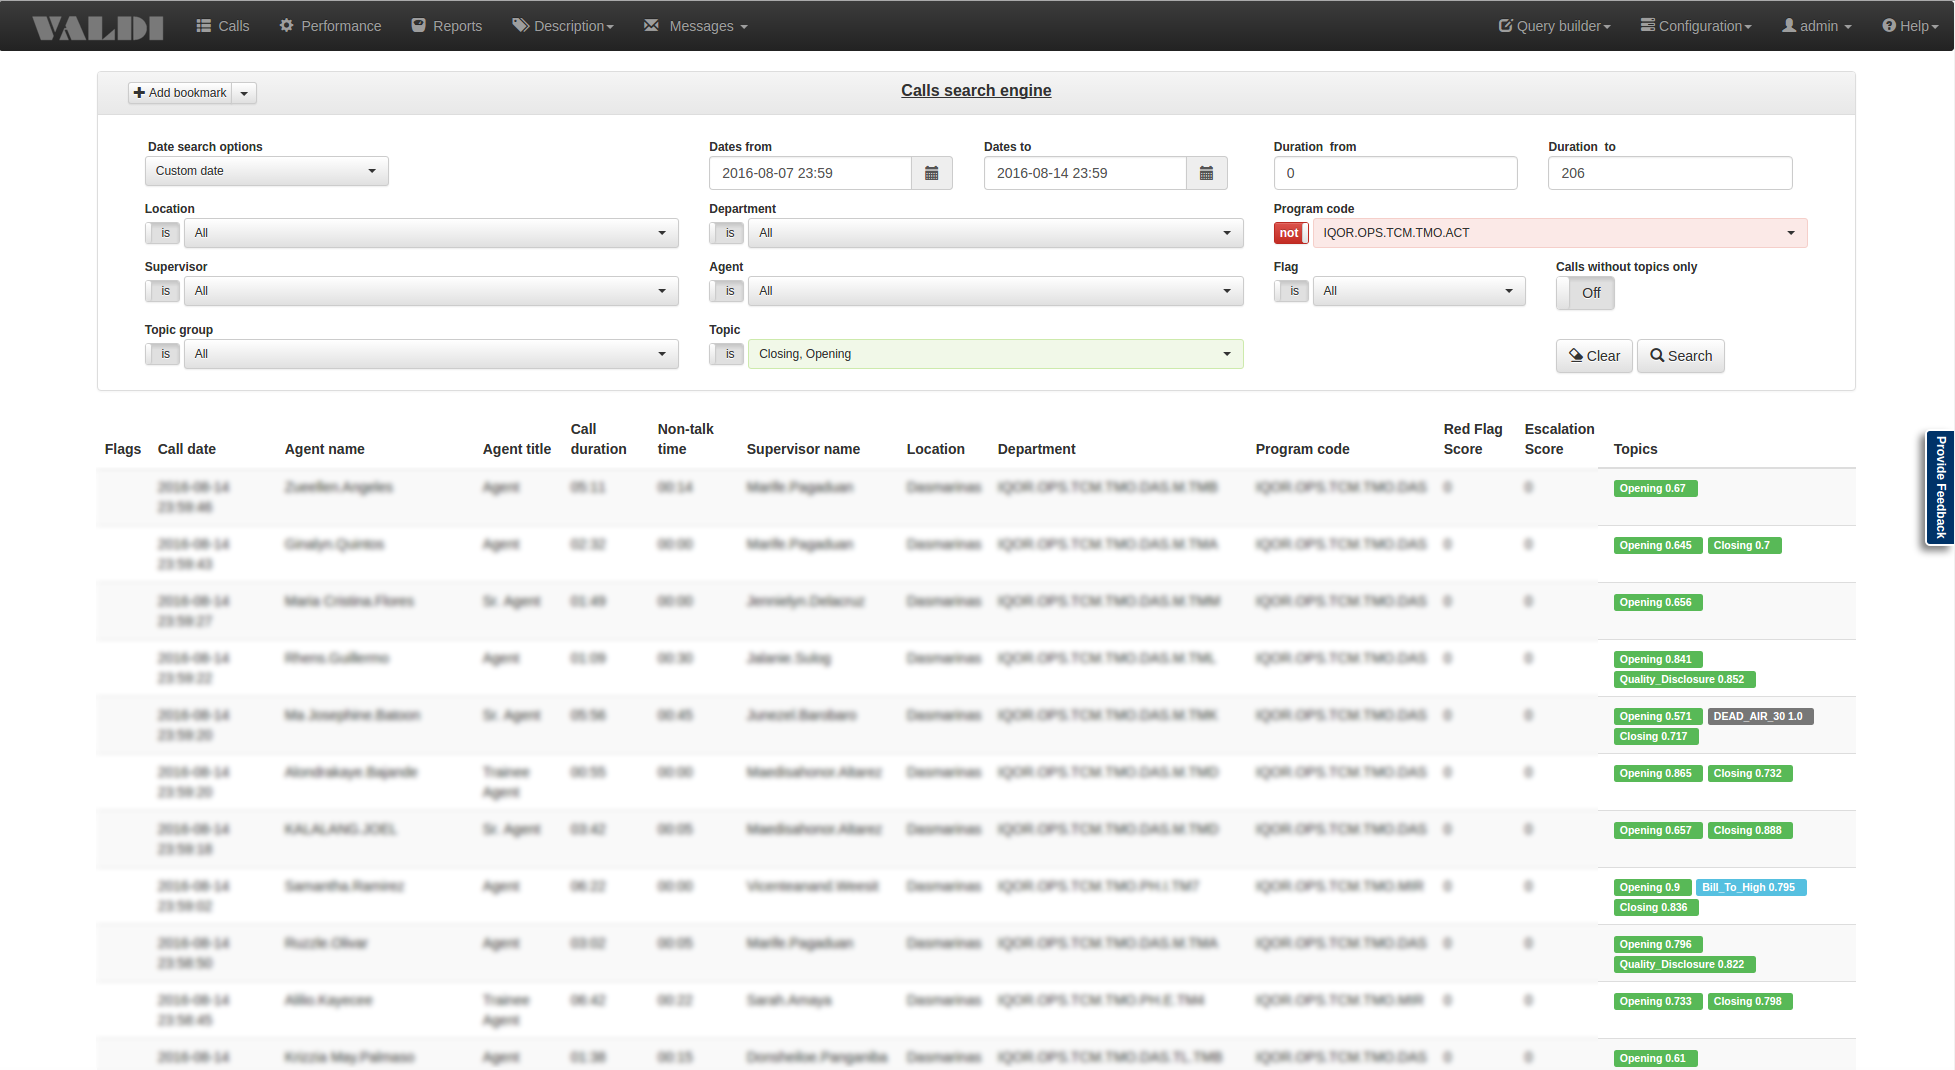Open the Calls page
The height and width of the screenshot is (1070, 1955).
pos(222,26)
